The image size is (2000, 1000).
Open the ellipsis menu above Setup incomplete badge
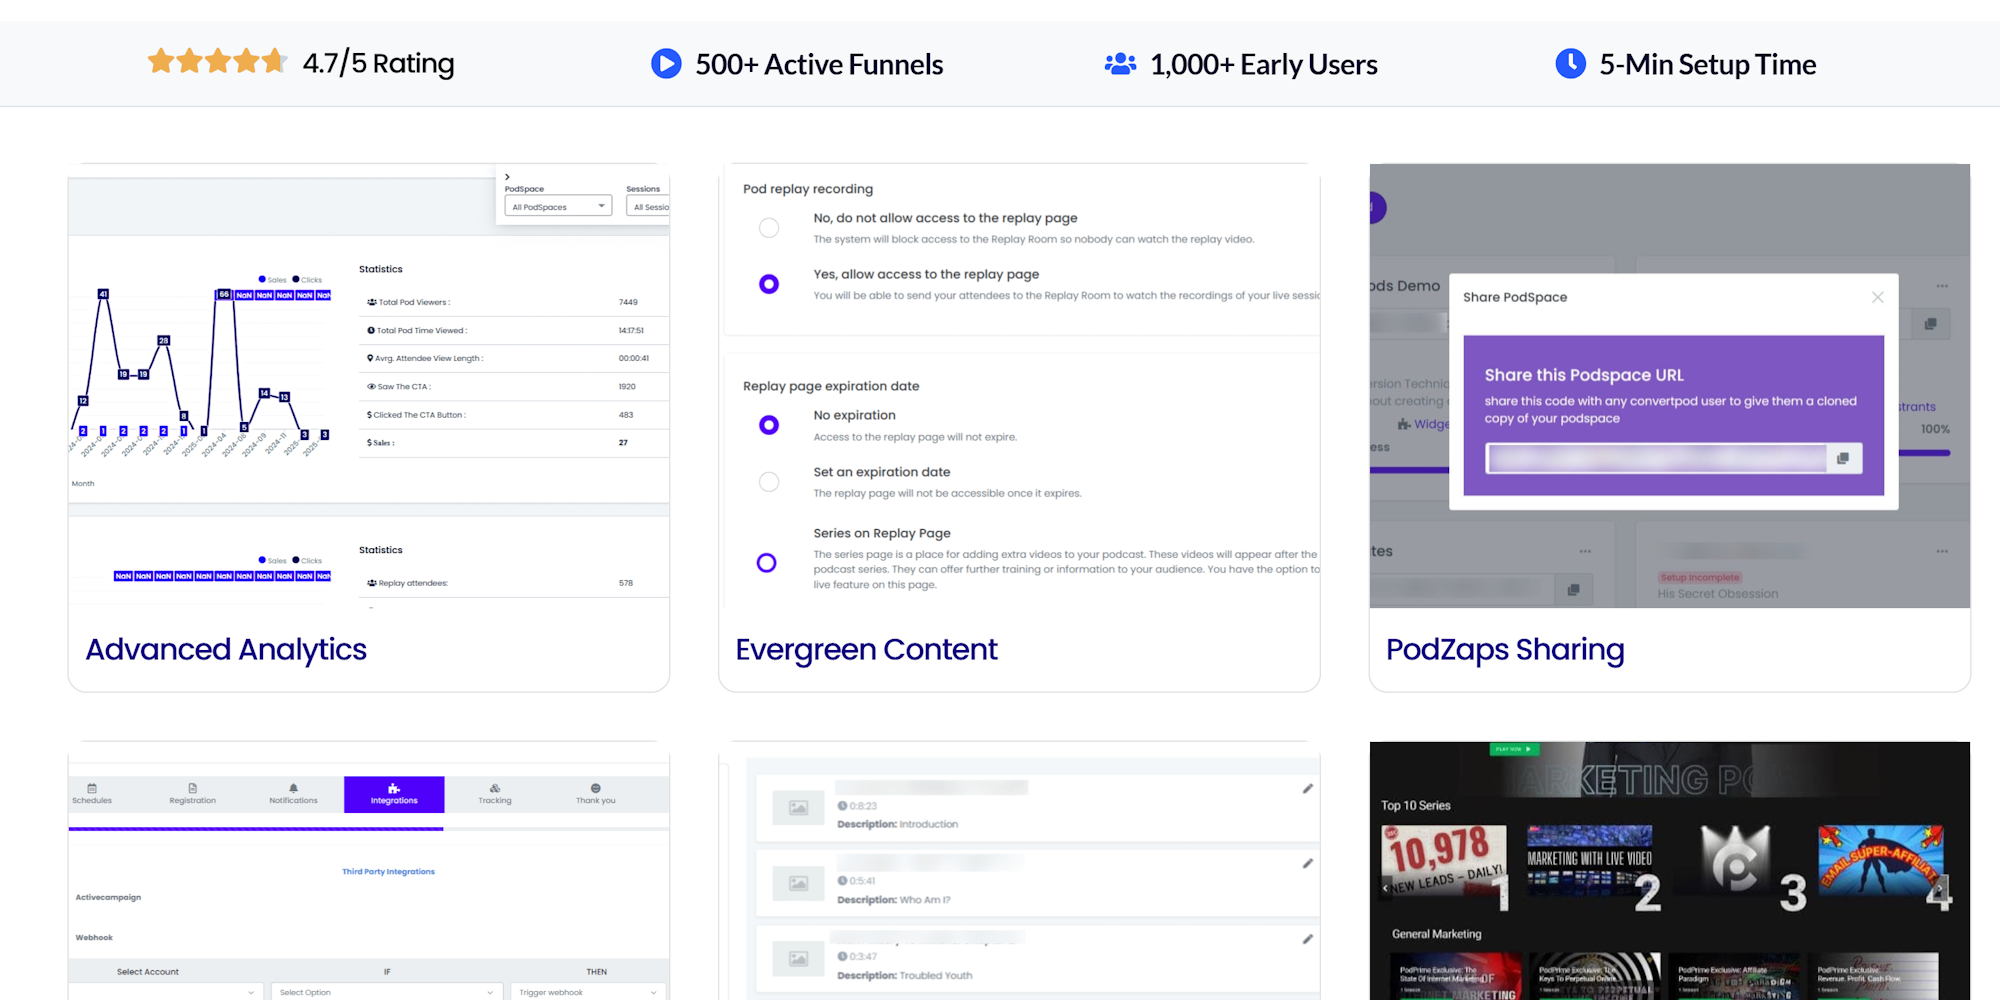coord(1942,551)
